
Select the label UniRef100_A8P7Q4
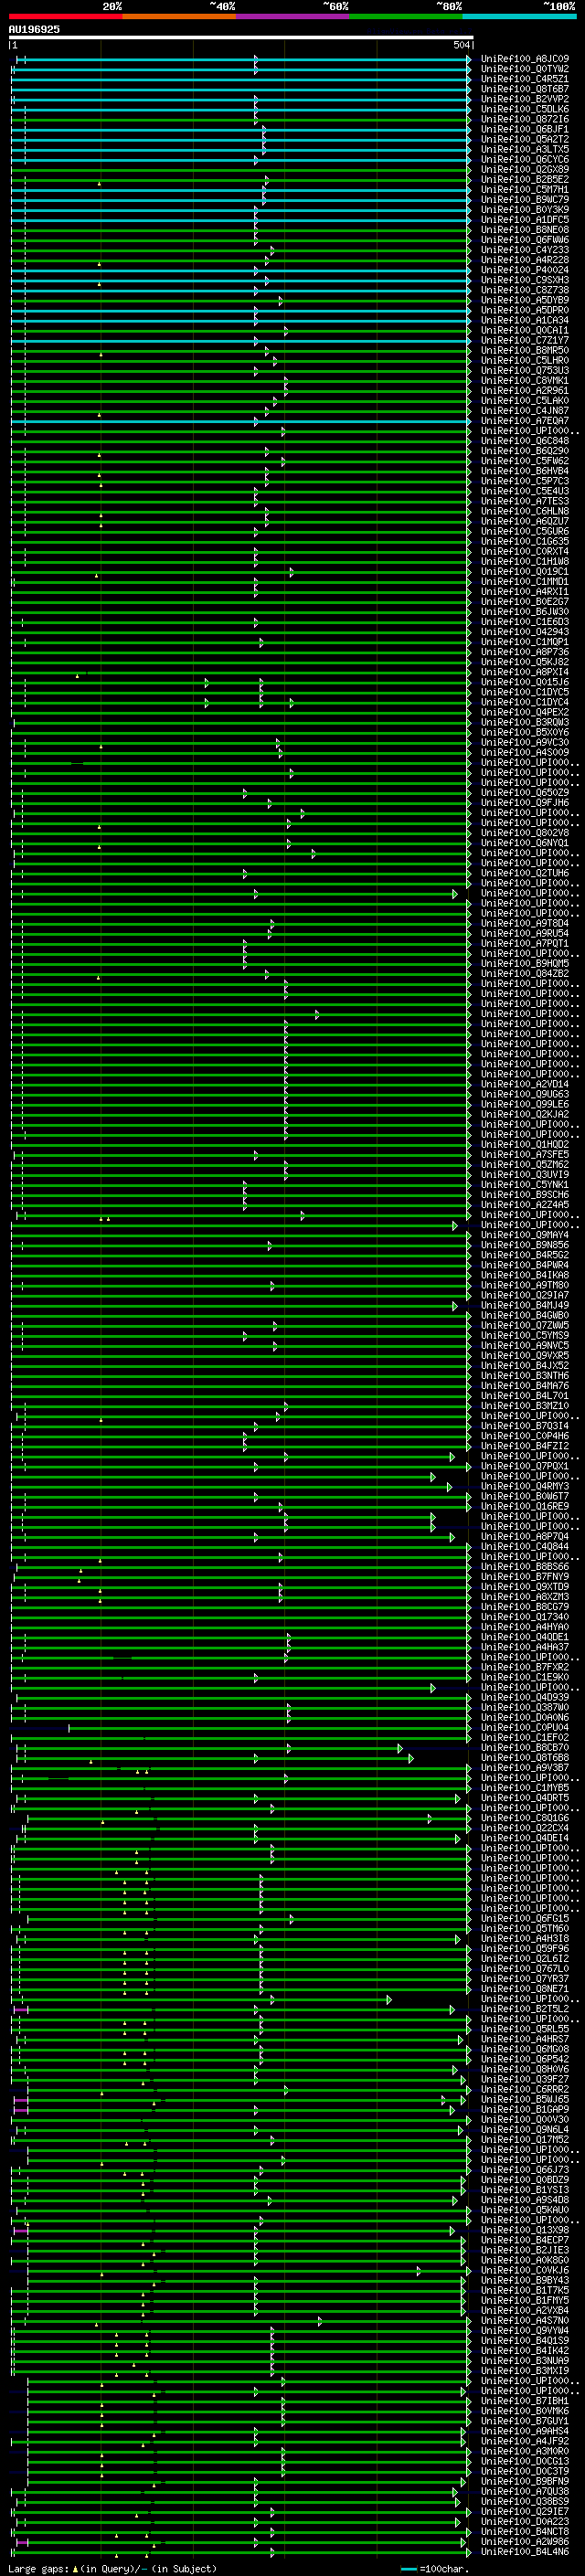[x=524, y=1537]
